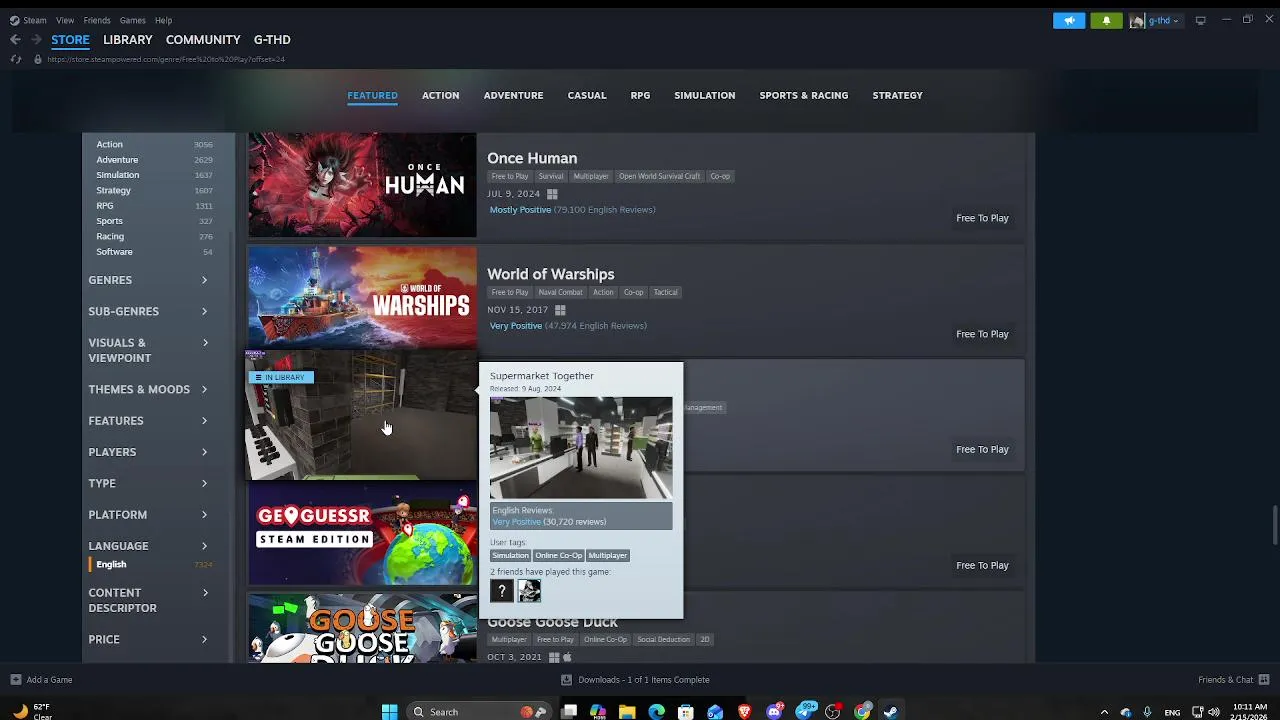Switch to the ADVENTURE tab

click(x=513, y=95)
